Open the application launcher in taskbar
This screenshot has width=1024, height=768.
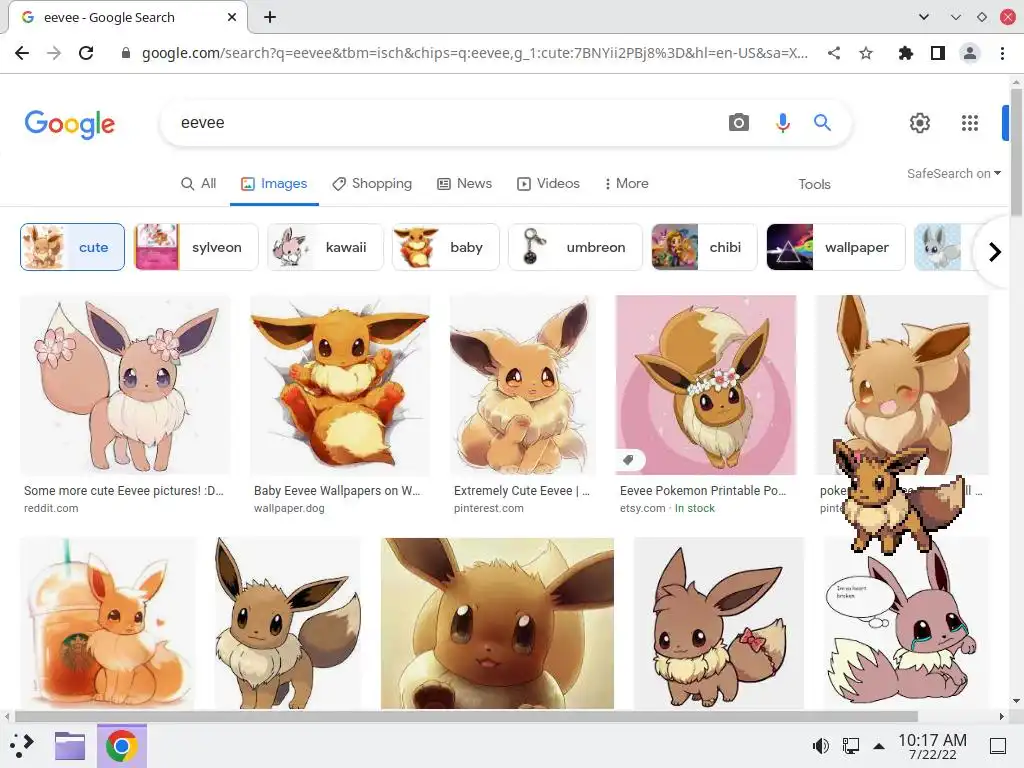tap(22, 745)
